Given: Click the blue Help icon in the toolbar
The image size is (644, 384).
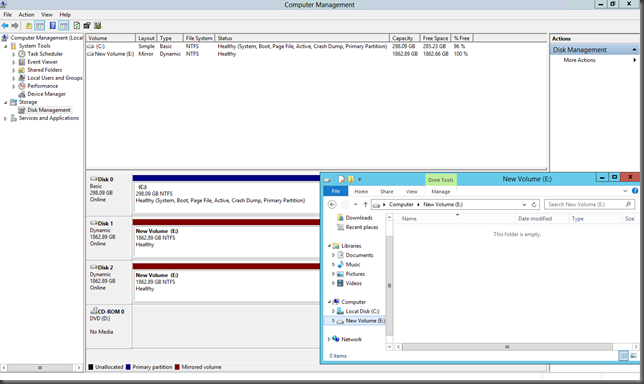Looking at the screenshot, I should (53, 25).
